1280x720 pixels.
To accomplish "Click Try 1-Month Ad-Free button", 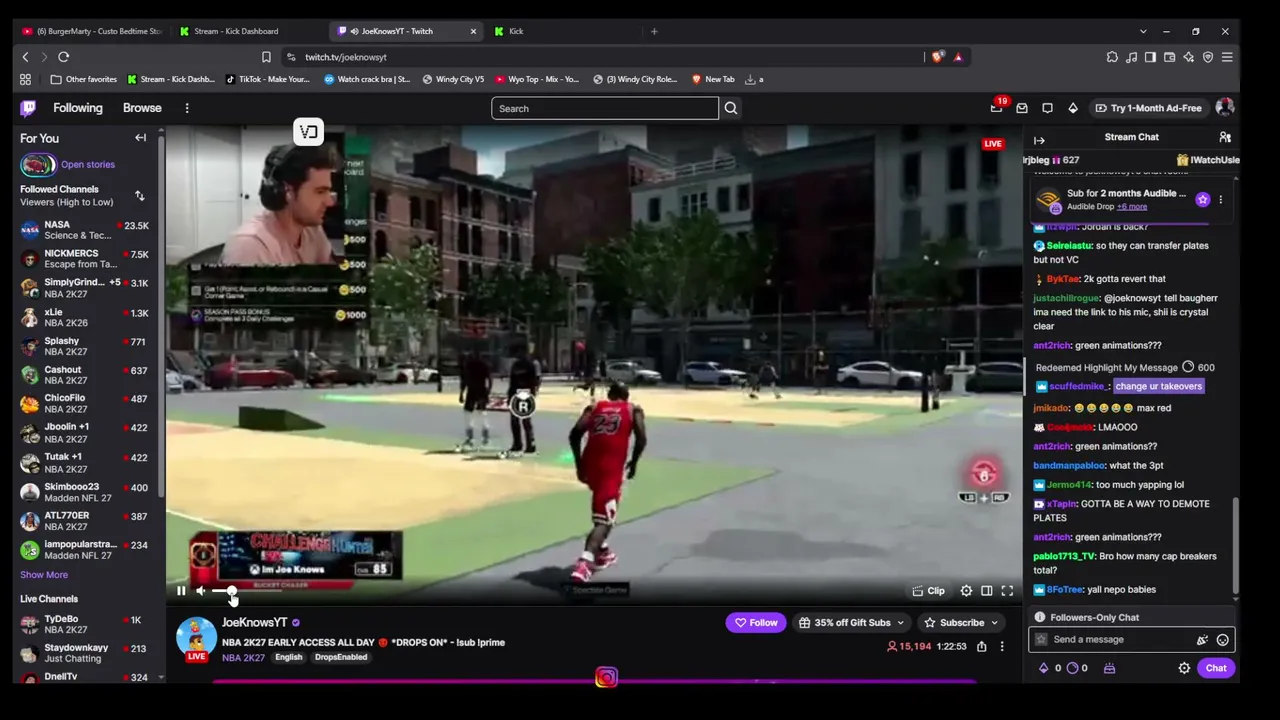I will (x=1148, y=108).
